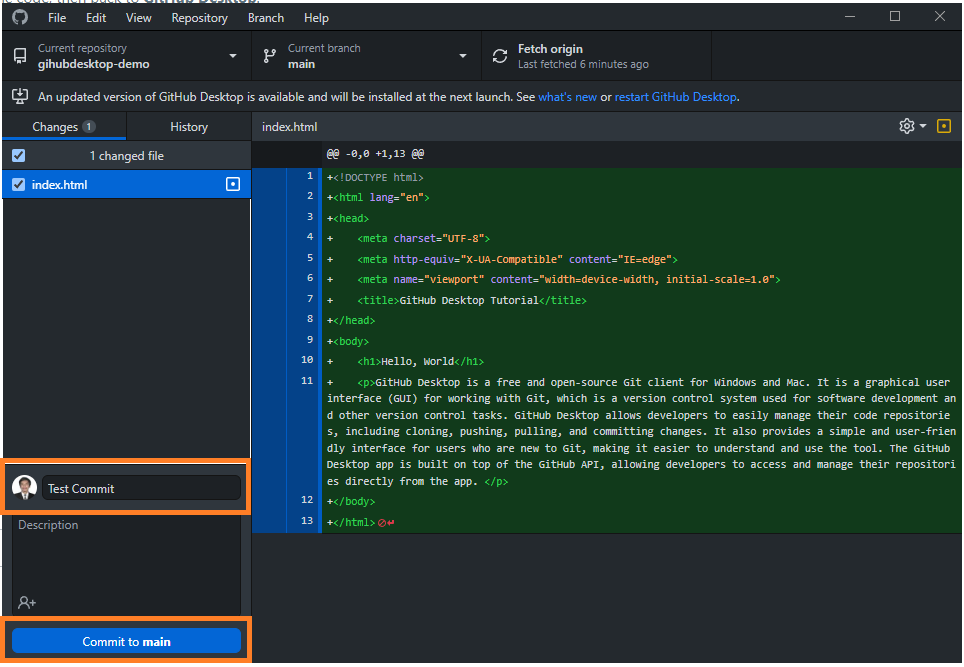The width and height of the screenshot is (964, 667).
Task: Open the Branch menu
Action: point(266,18)
